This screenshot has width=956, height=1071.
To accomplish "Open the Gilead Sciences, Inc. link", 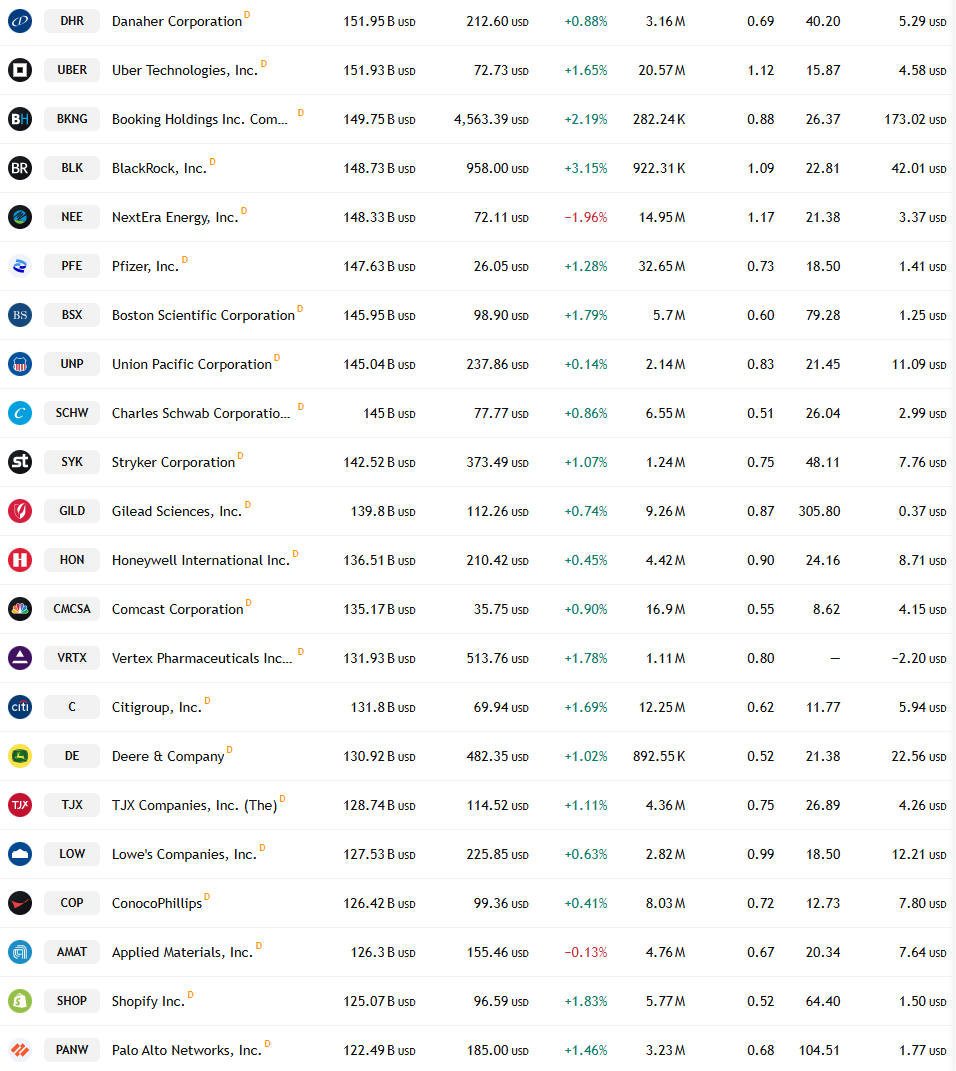I will (177, 512).
